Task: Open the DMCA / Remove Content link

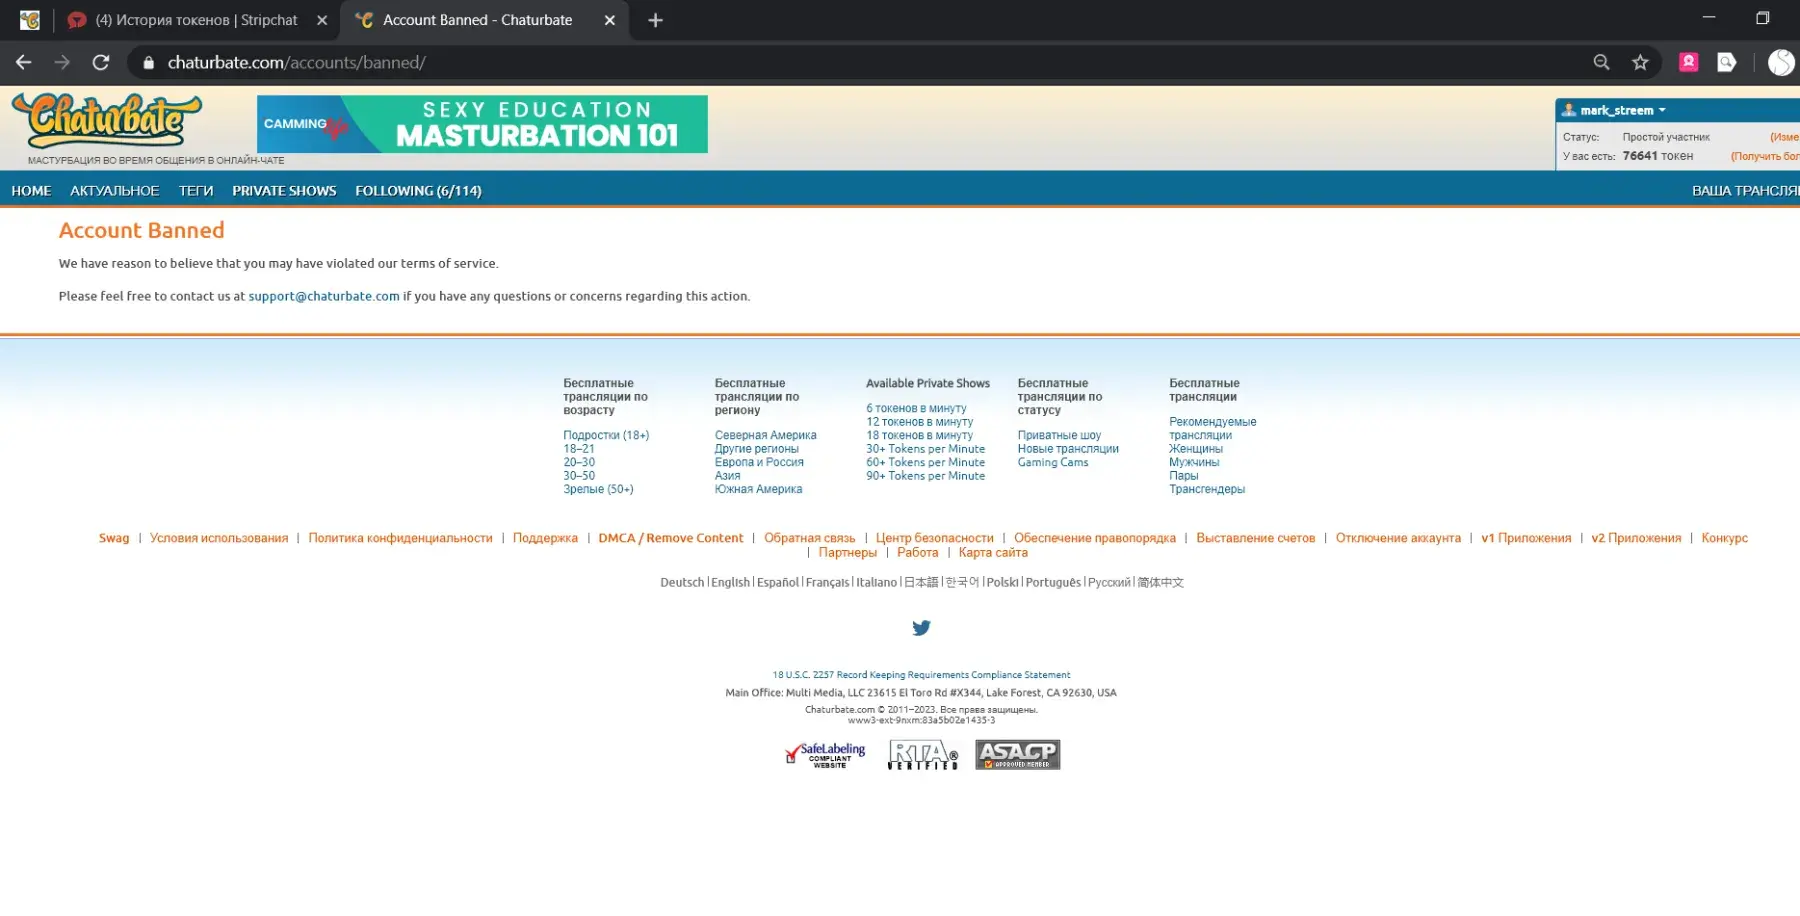Action: [671, 538]
